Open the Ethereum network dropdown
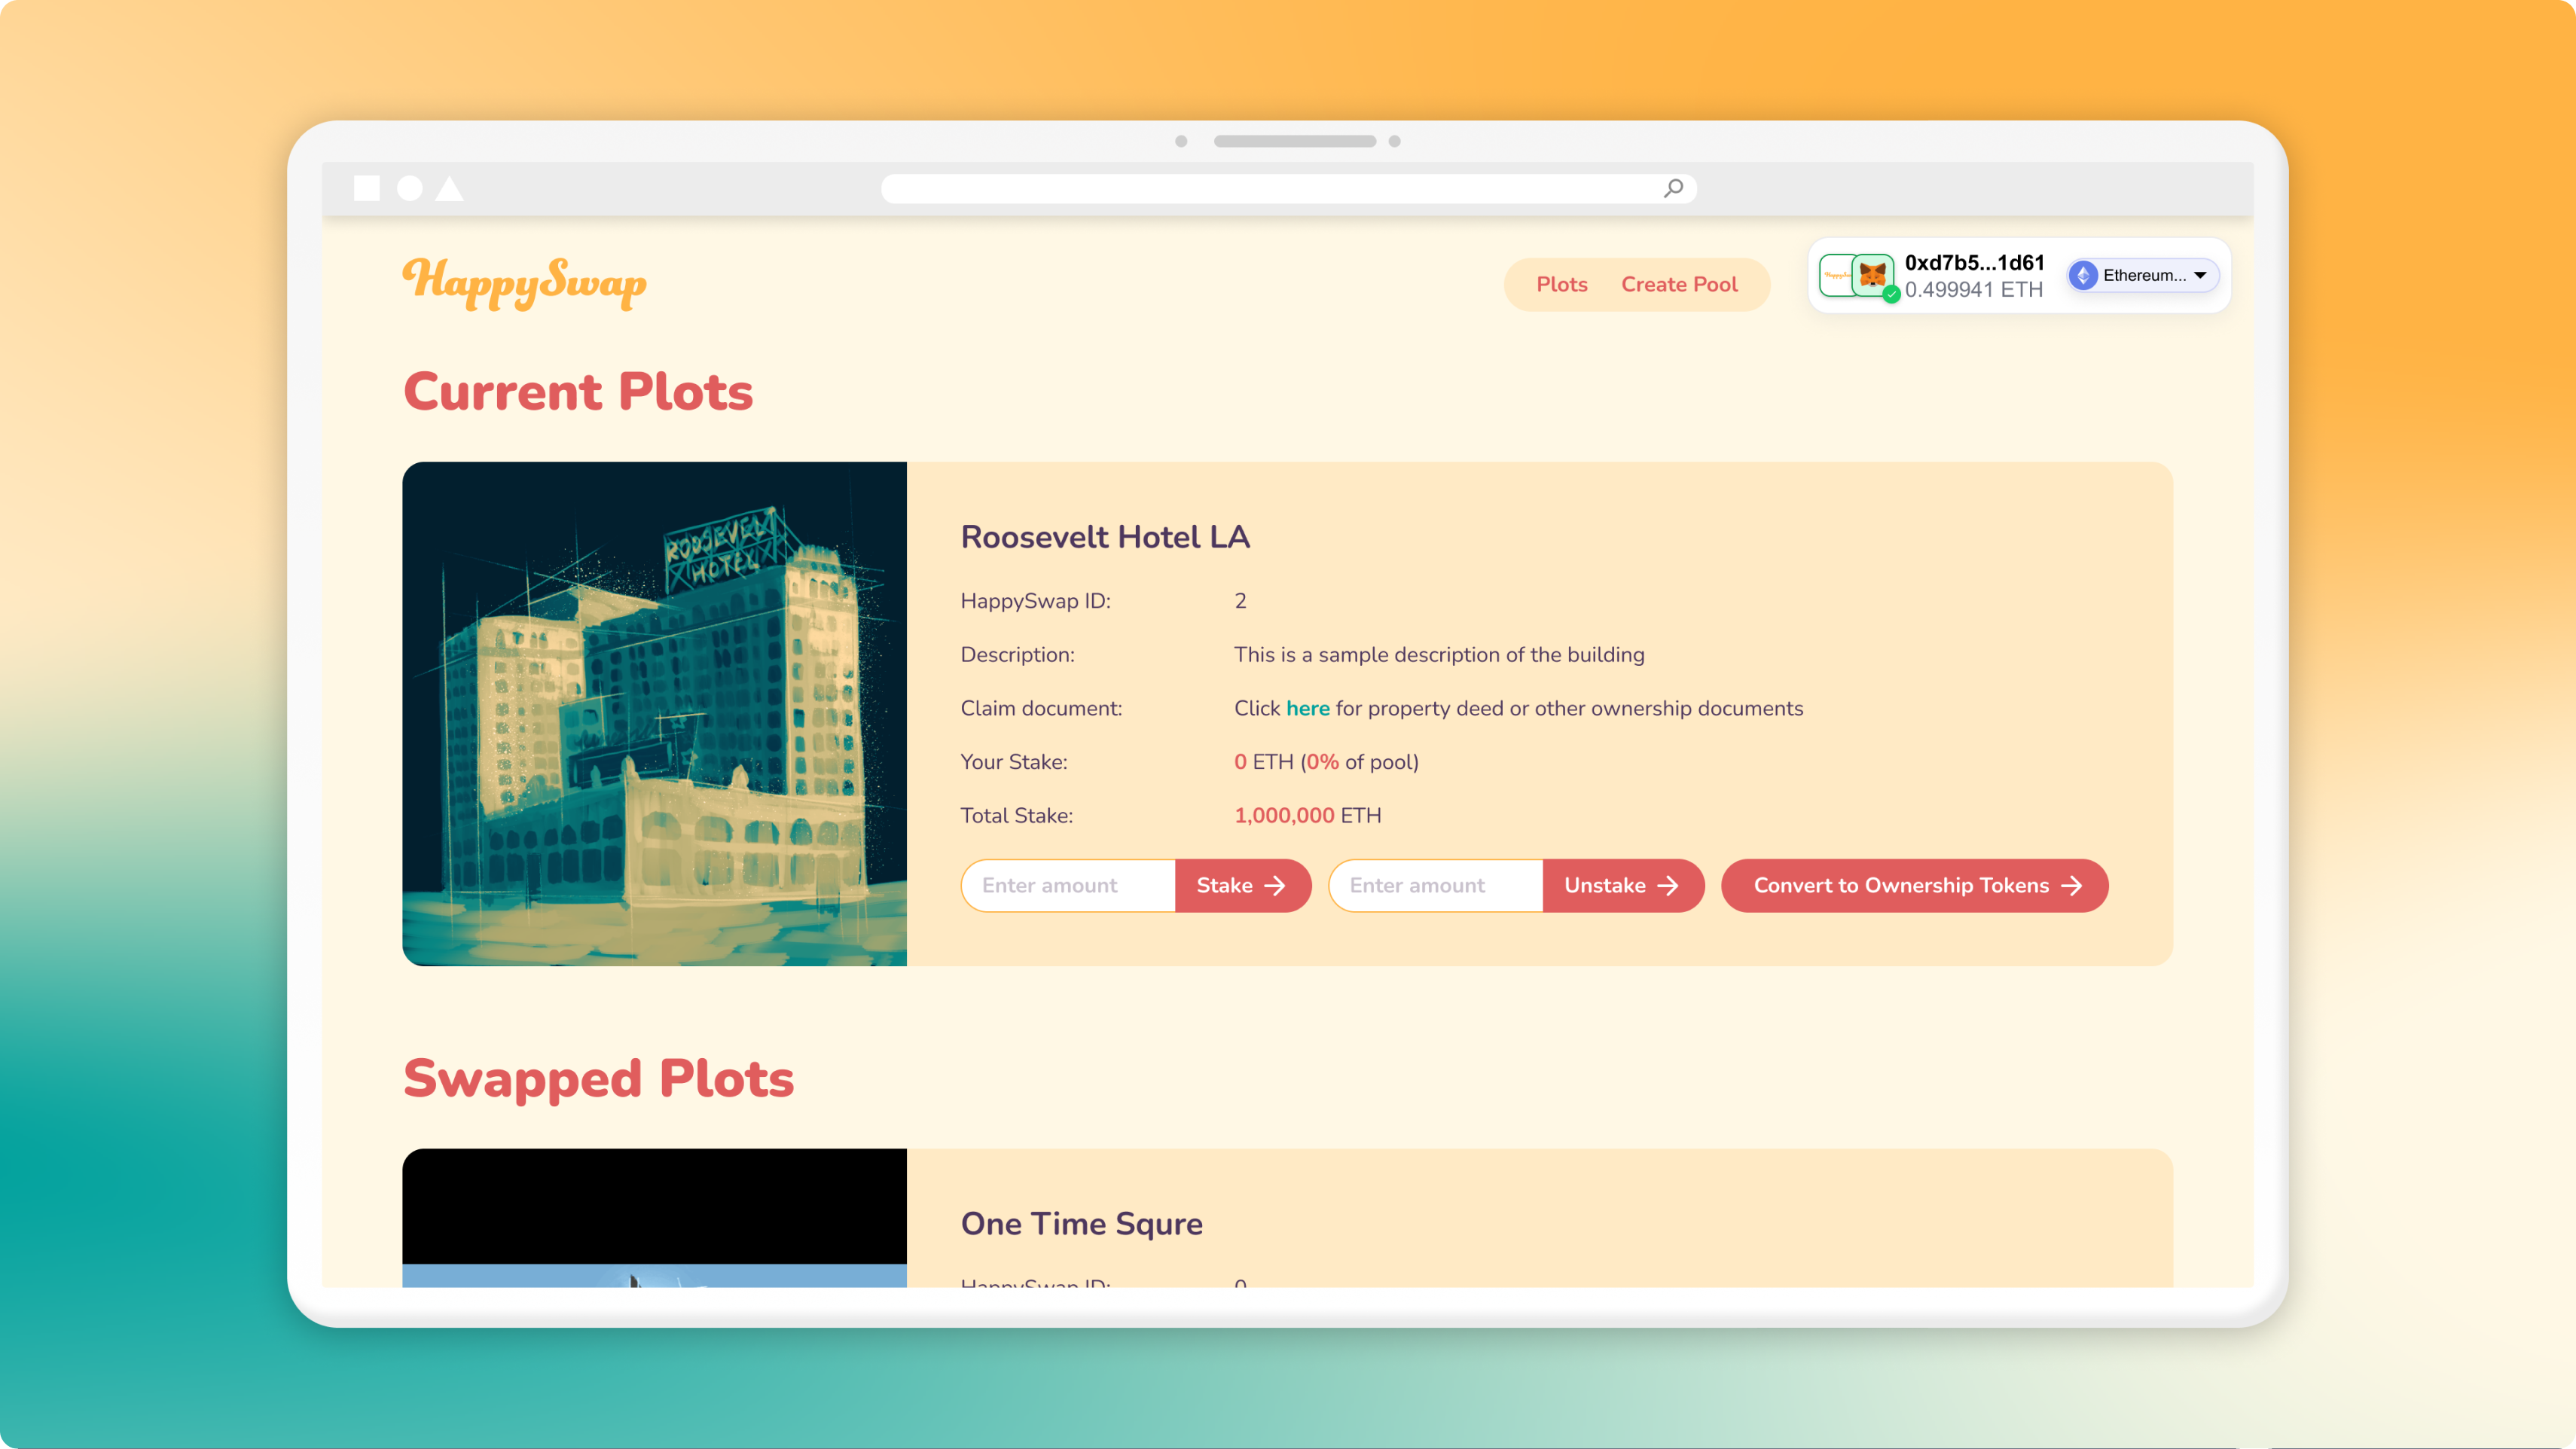 2144,275
